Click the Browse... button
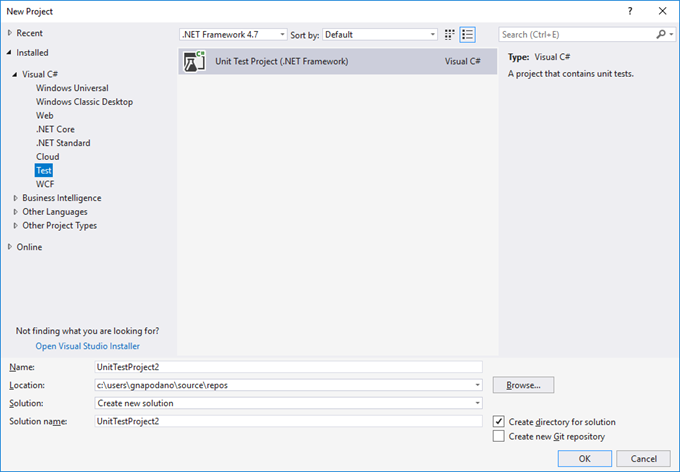Viewport: 681px width, 472px height. tap(523, 385)
